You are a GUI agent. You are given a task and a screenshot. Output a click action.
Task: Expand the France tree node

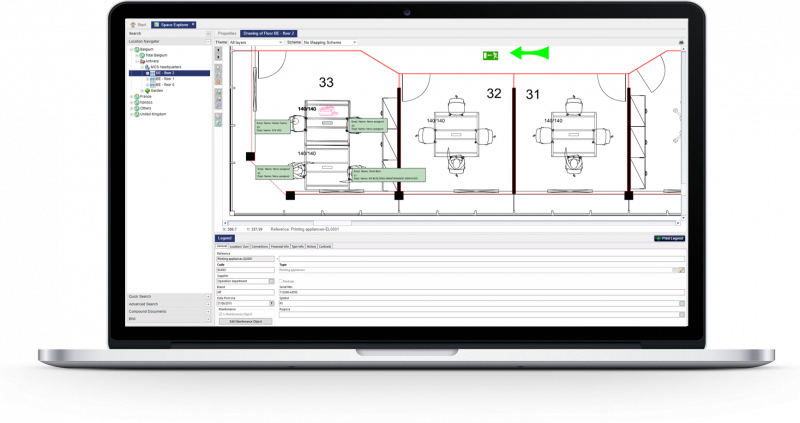coord(132,96)
